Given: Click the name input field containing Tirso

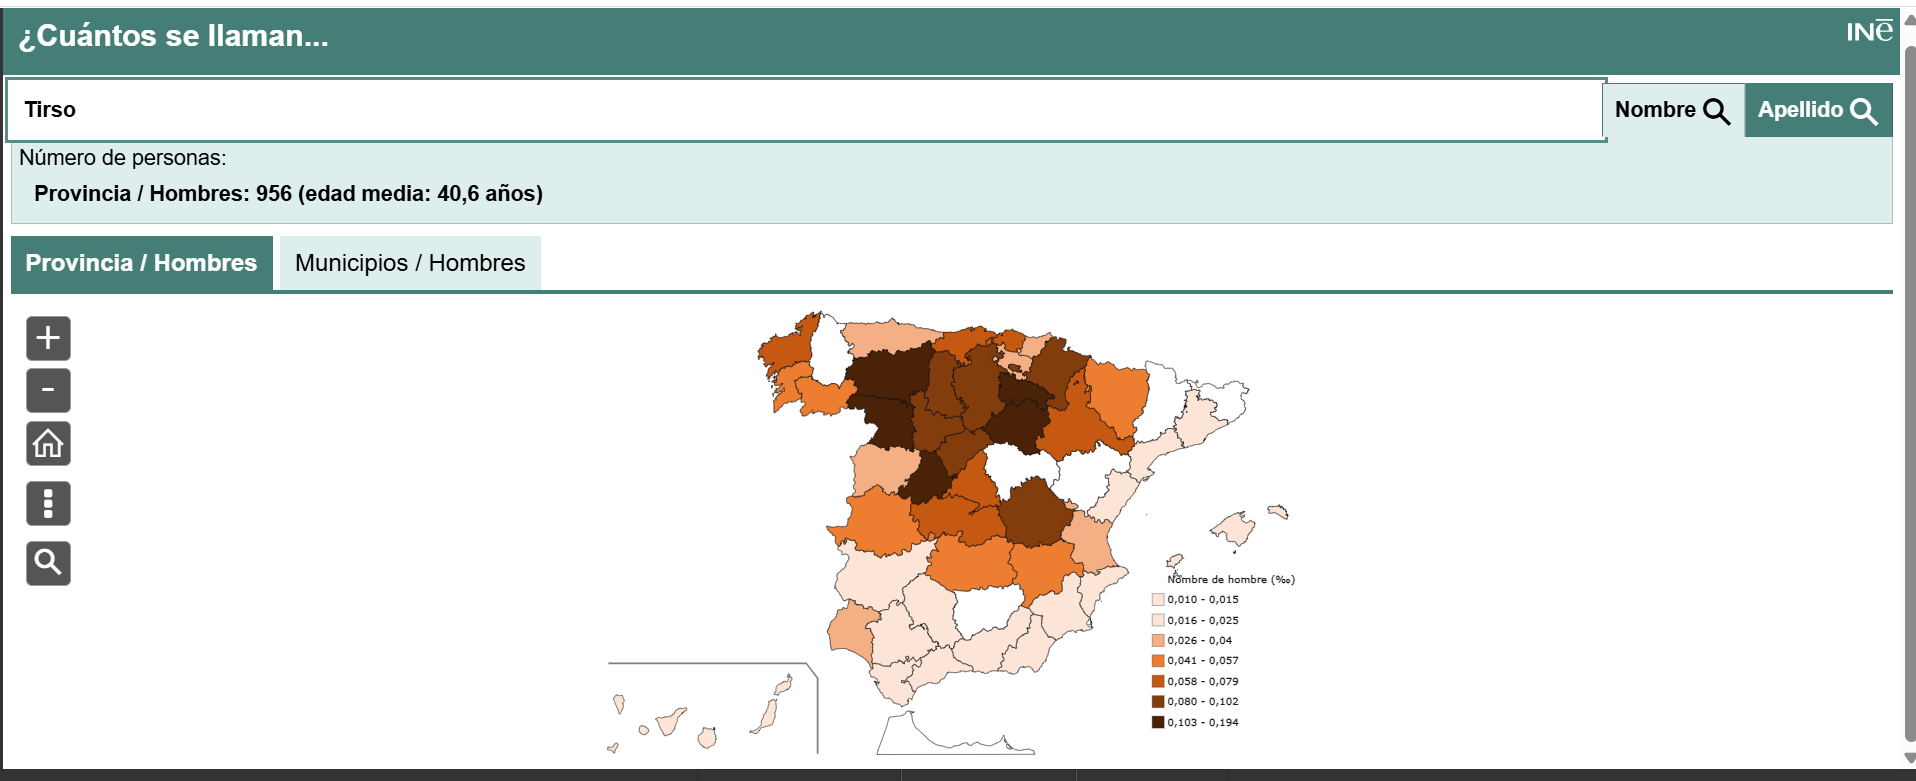Looking at the screenshot, I should [x=800, y=110].
